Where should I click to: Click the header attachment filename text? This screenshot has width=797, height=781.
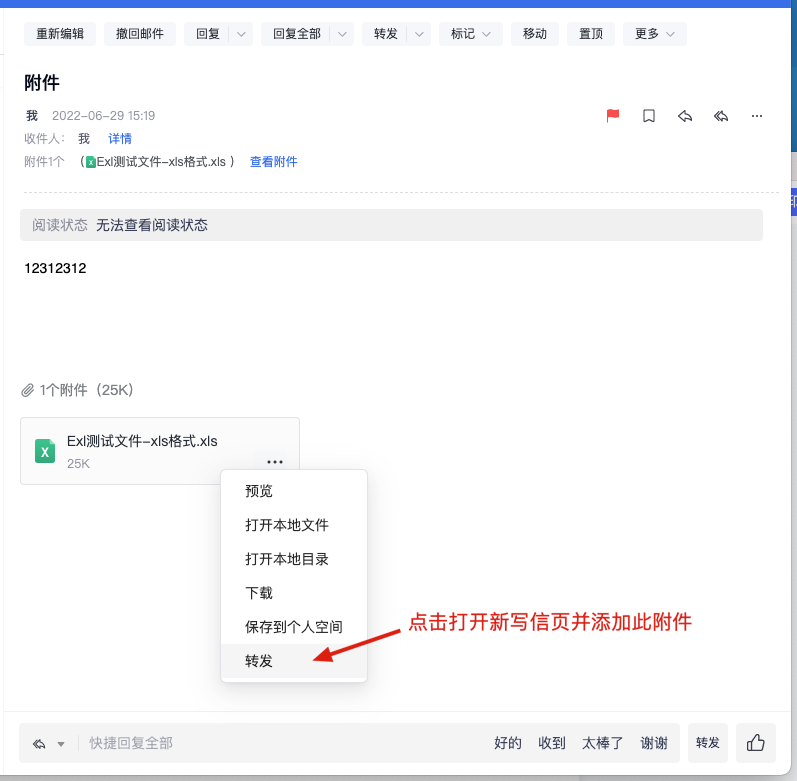coord(161,162)
